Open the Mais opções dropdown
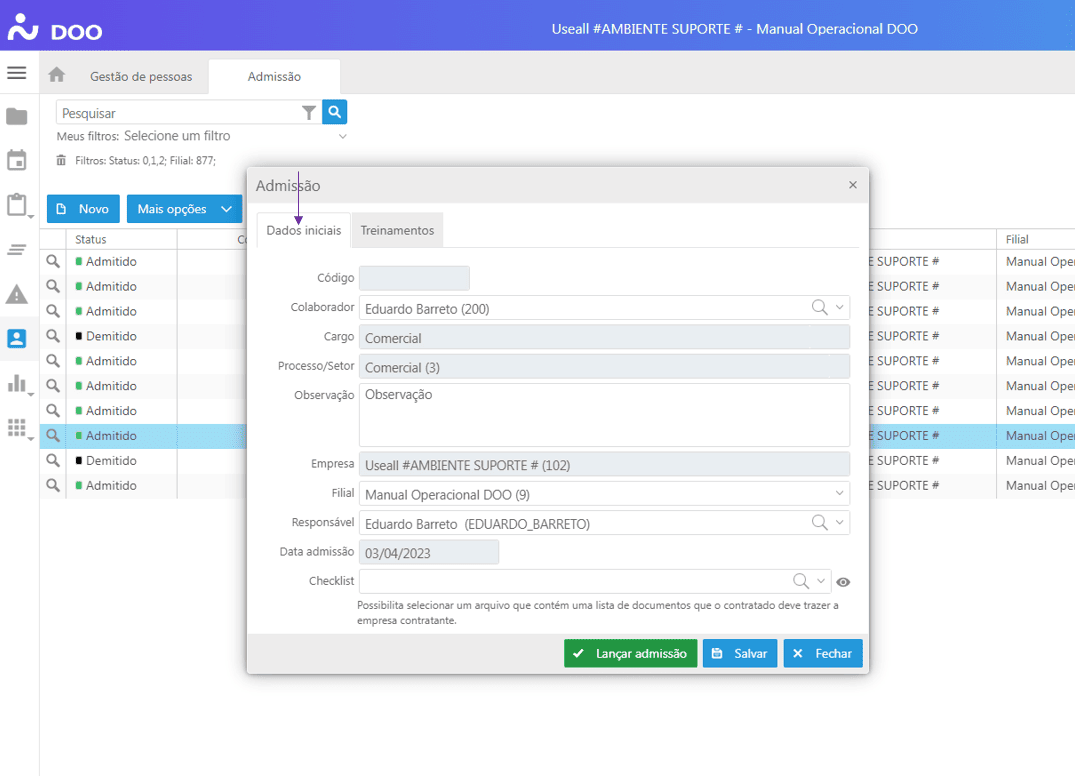The height and width of the screenshot is (776, 1075). click(x=184, y=209)
